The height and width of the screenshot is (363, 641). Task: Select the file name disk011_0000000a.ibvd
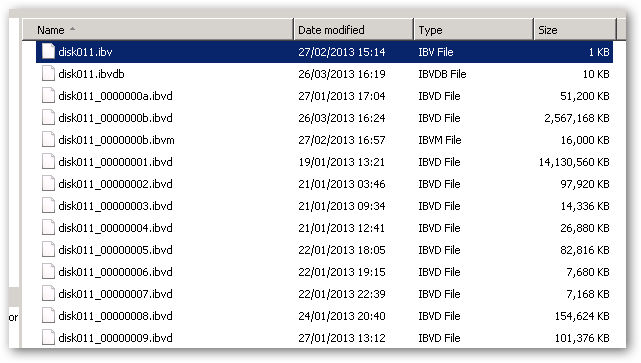coord(116,96)
